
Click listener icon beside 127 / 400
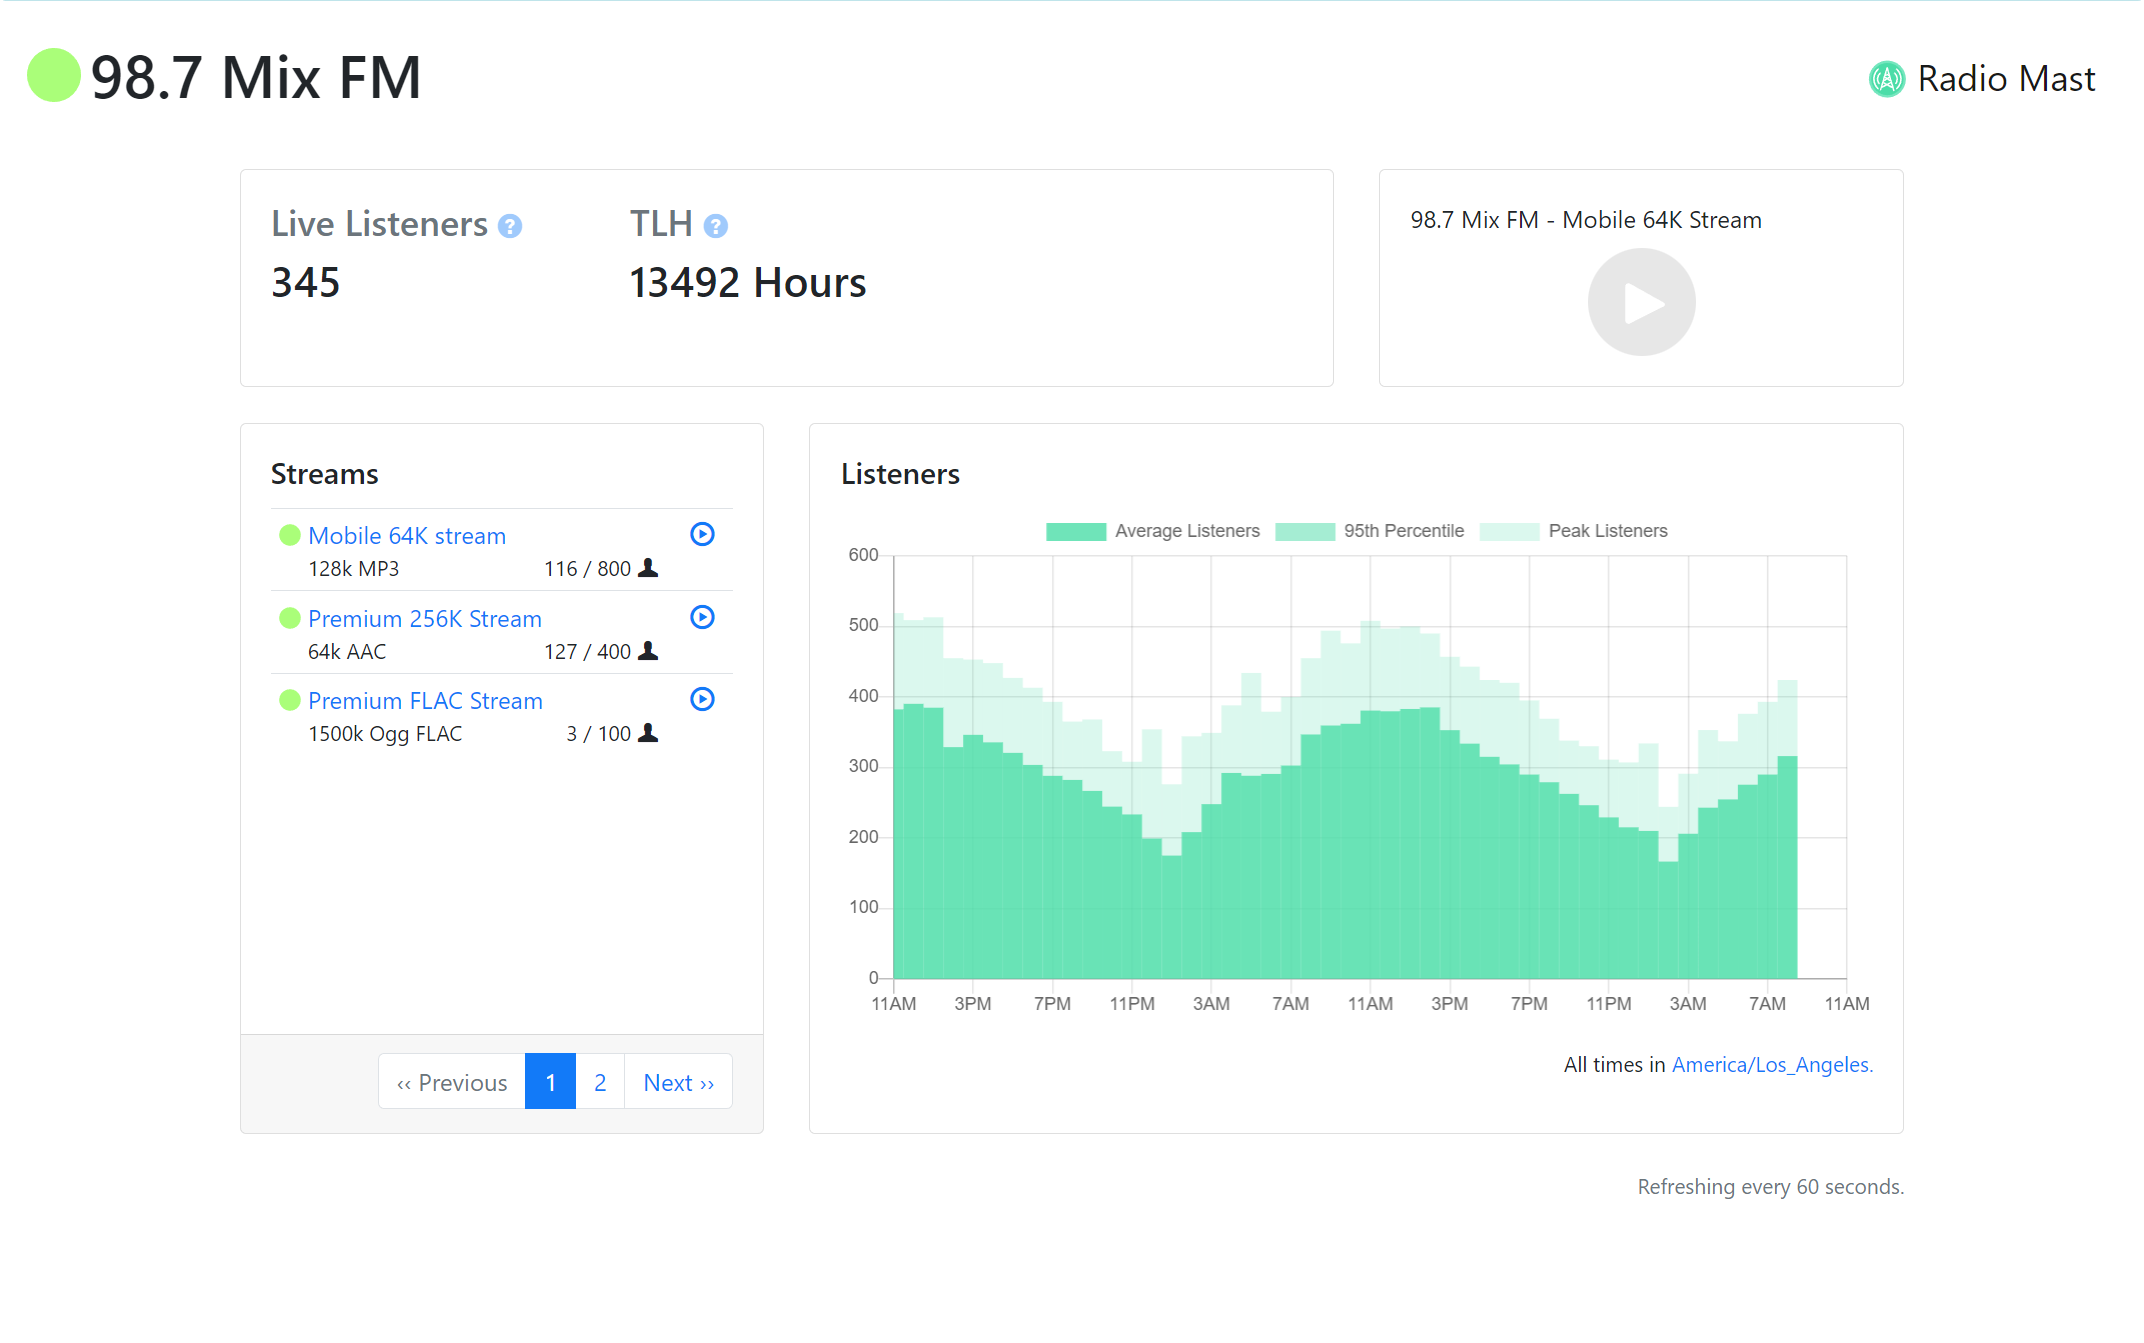[x=648, y=651]
